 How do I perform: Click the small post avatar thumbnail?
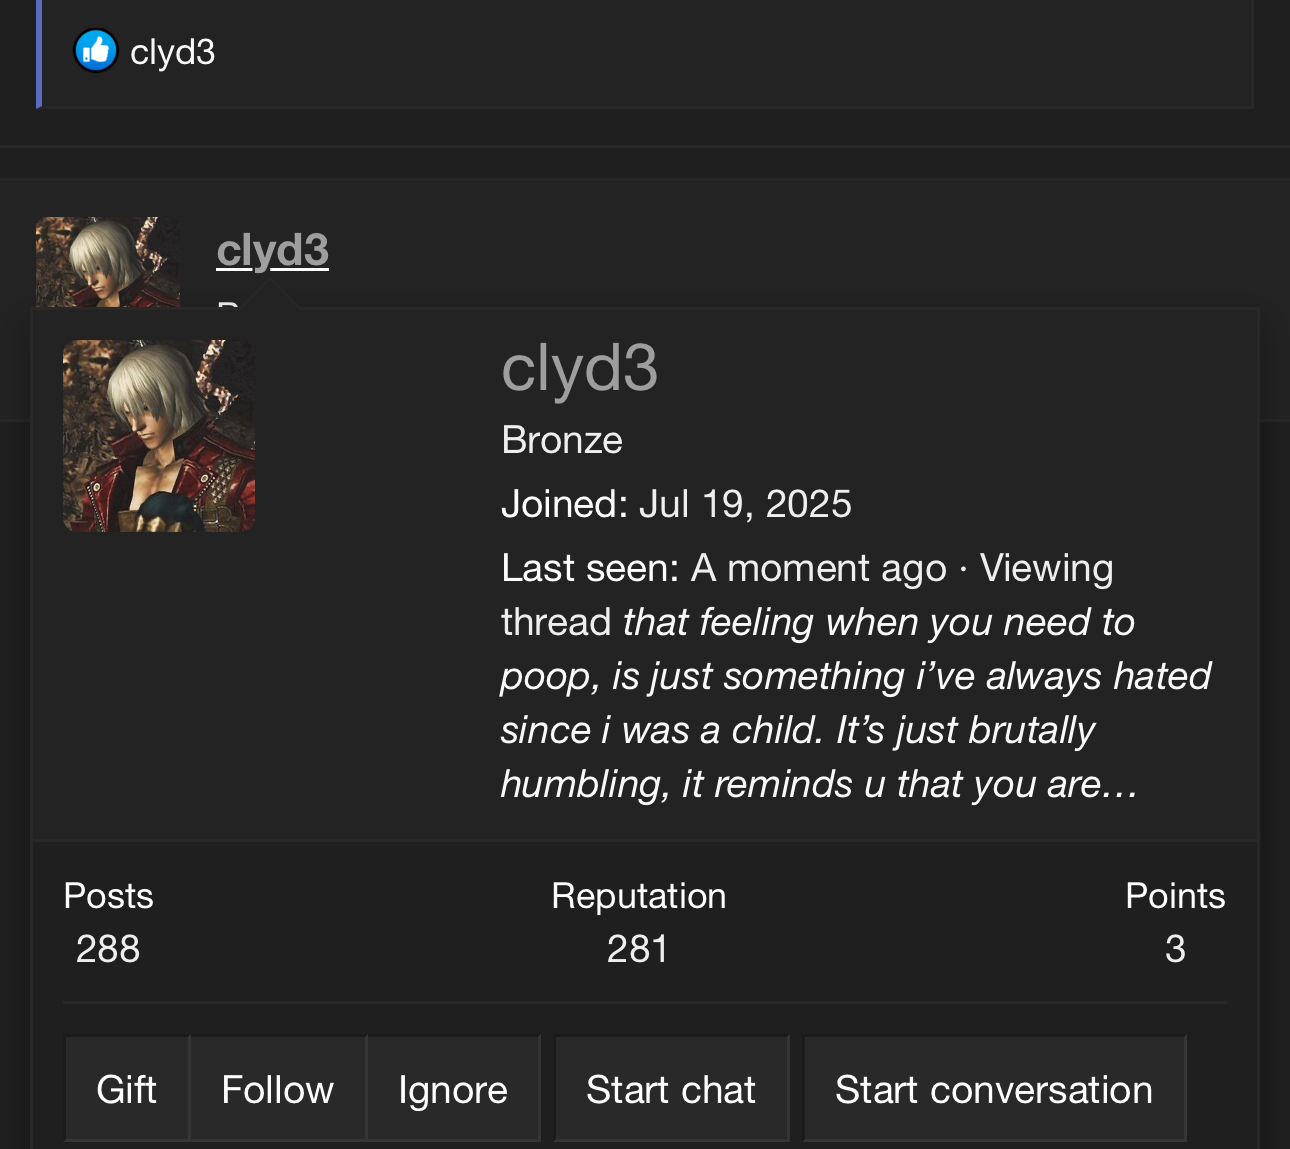(x=108, y=262)
